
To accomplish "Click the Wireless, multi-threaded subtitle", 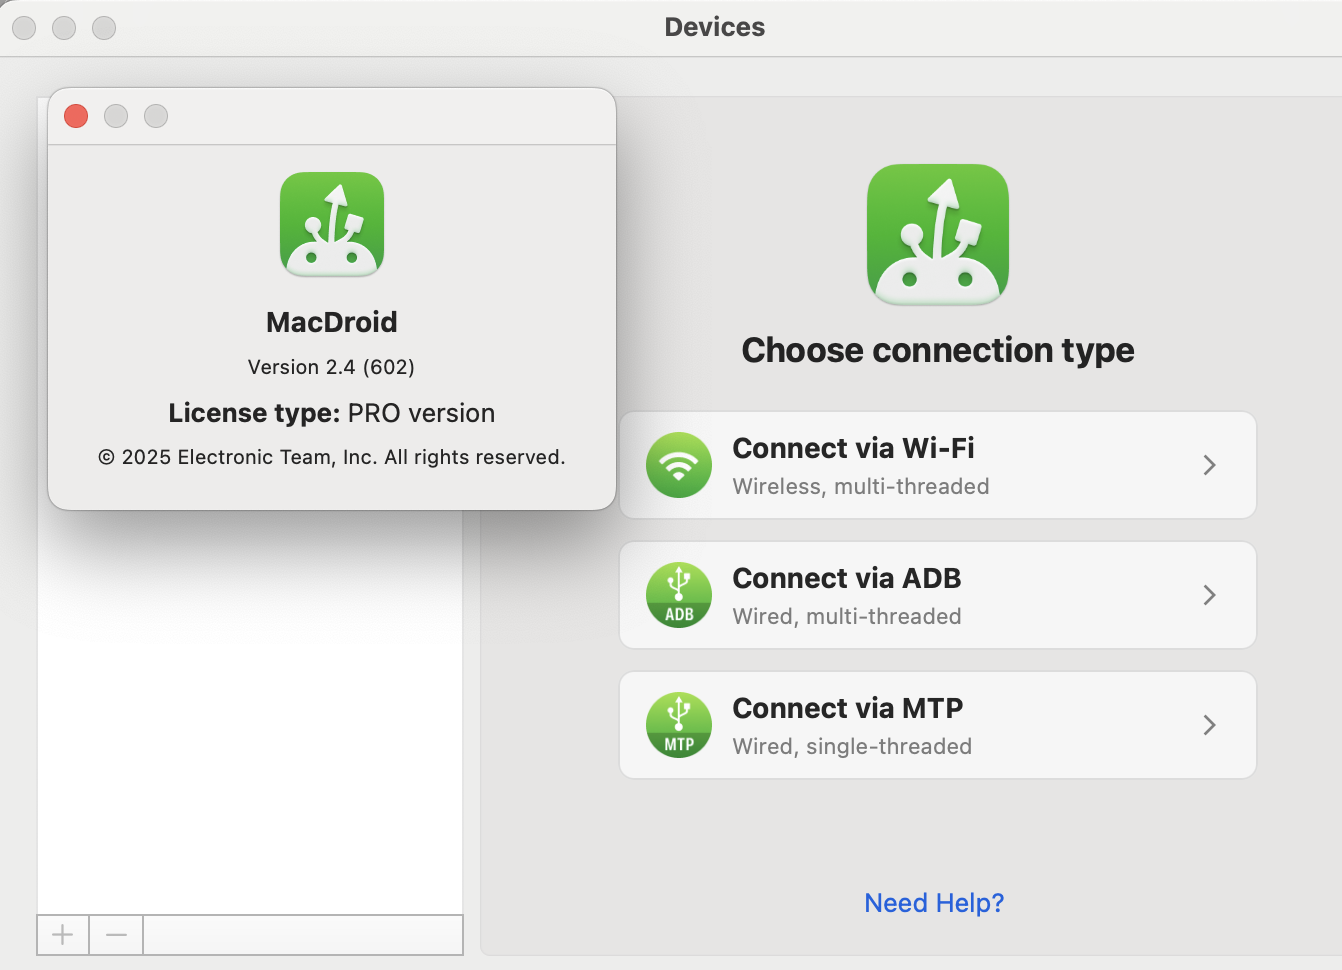I will click(x=861, y=486).
